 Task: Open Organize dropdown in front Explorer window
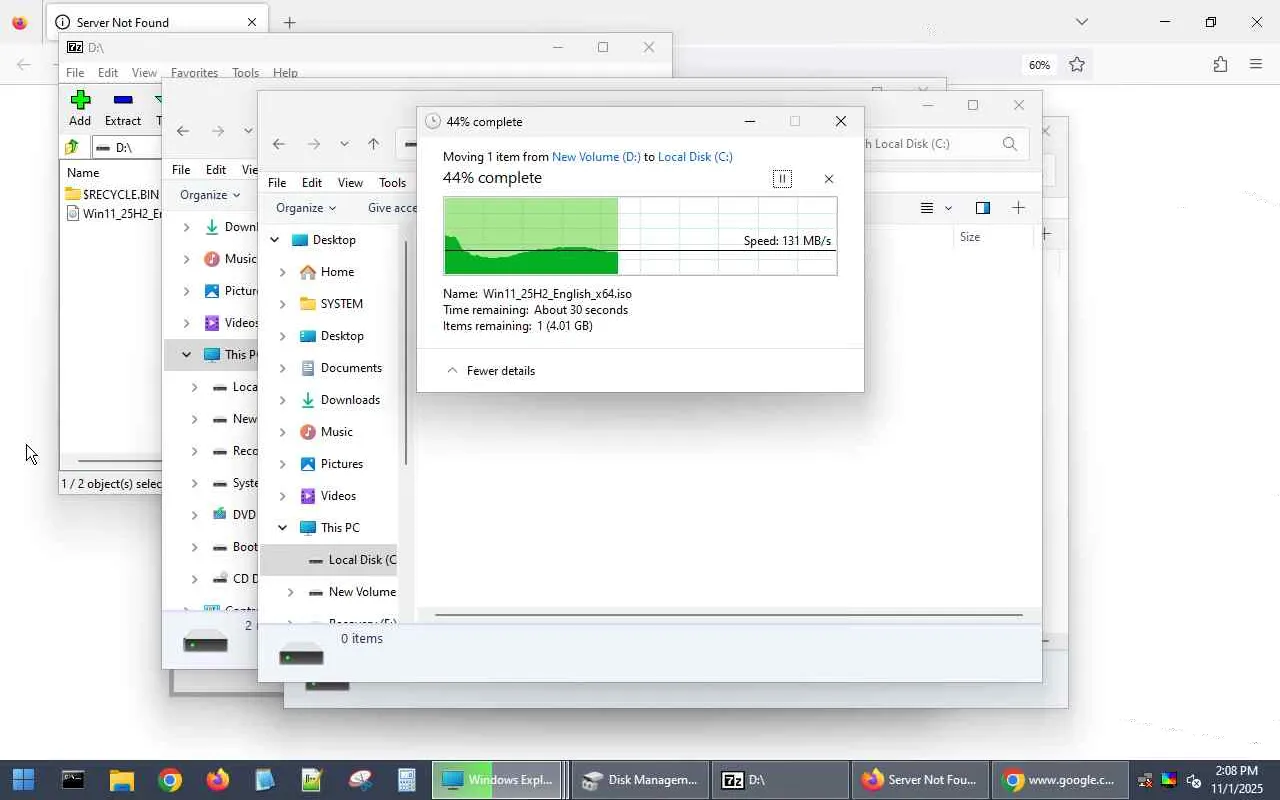306,208
